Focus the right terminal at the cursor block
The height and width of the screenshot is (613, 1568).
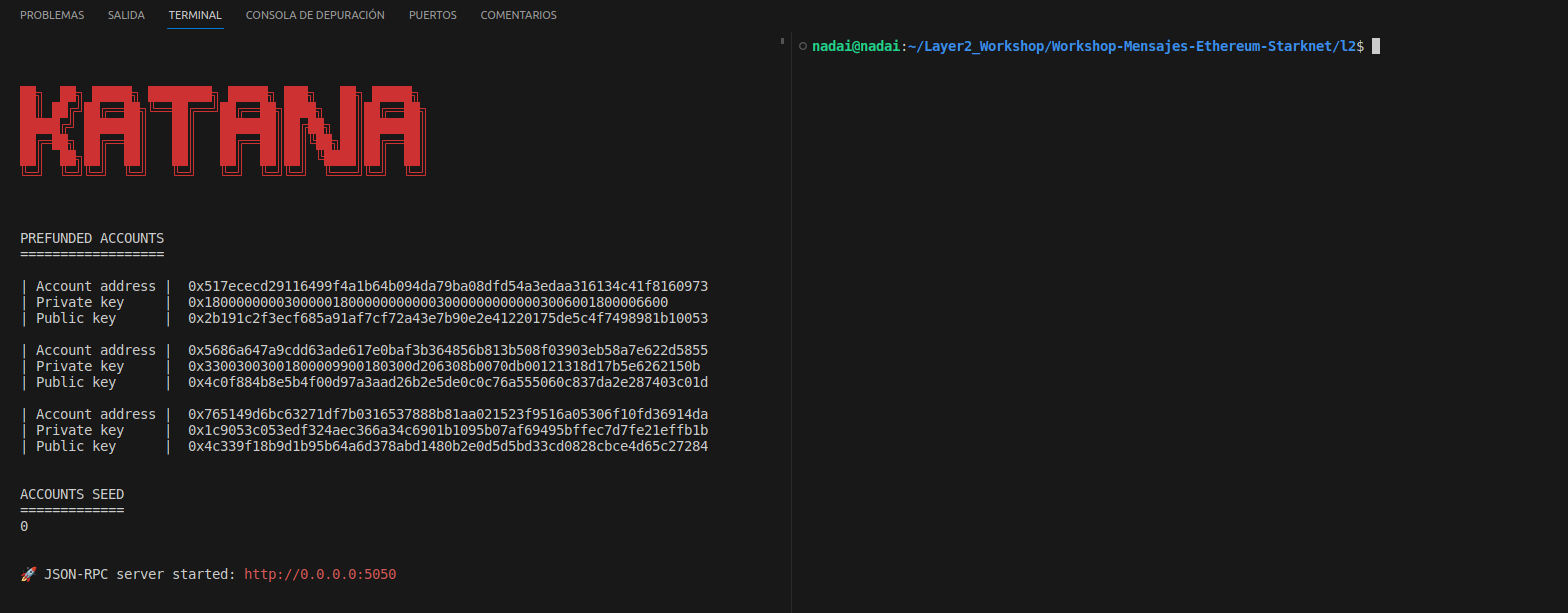click(1376, 47)
